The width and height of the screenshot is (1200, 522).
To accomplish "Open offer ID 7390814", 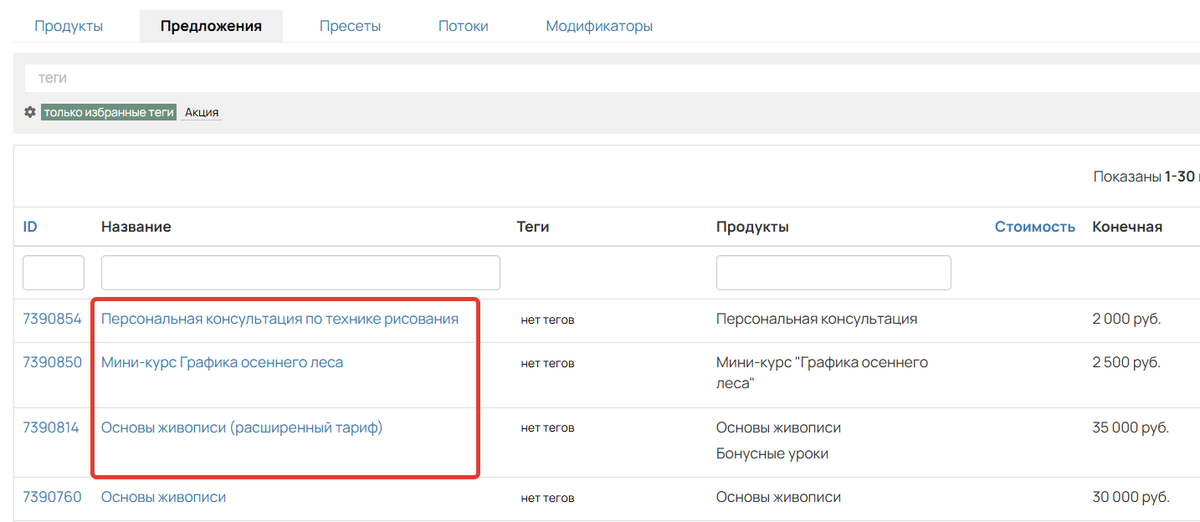I will pos(51,427).
